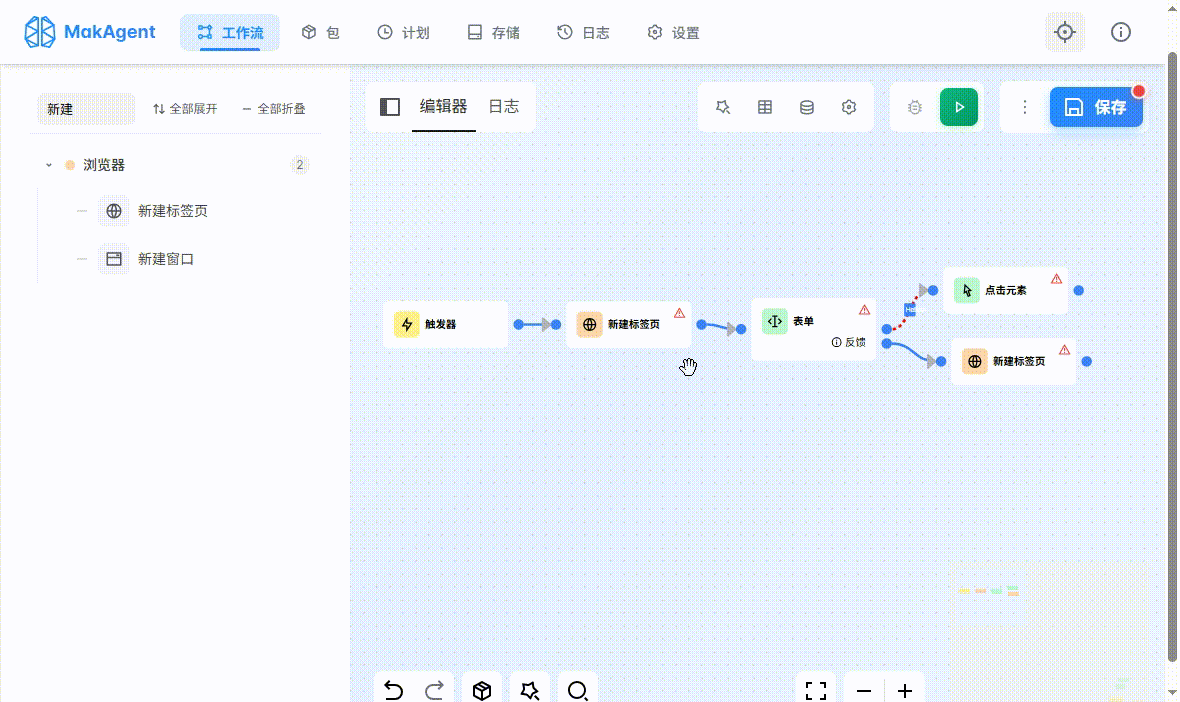Open the search tool at the bottom toolbar

click(x=578, y=690)
